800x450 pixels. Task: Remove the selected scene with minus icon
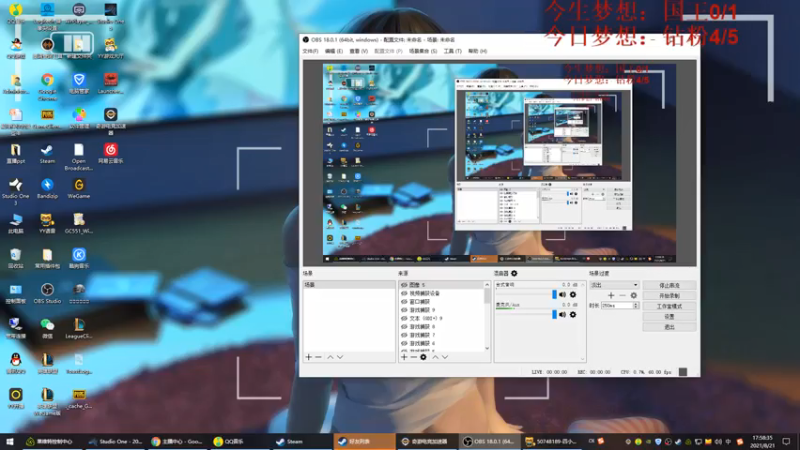tap(318, 357)
